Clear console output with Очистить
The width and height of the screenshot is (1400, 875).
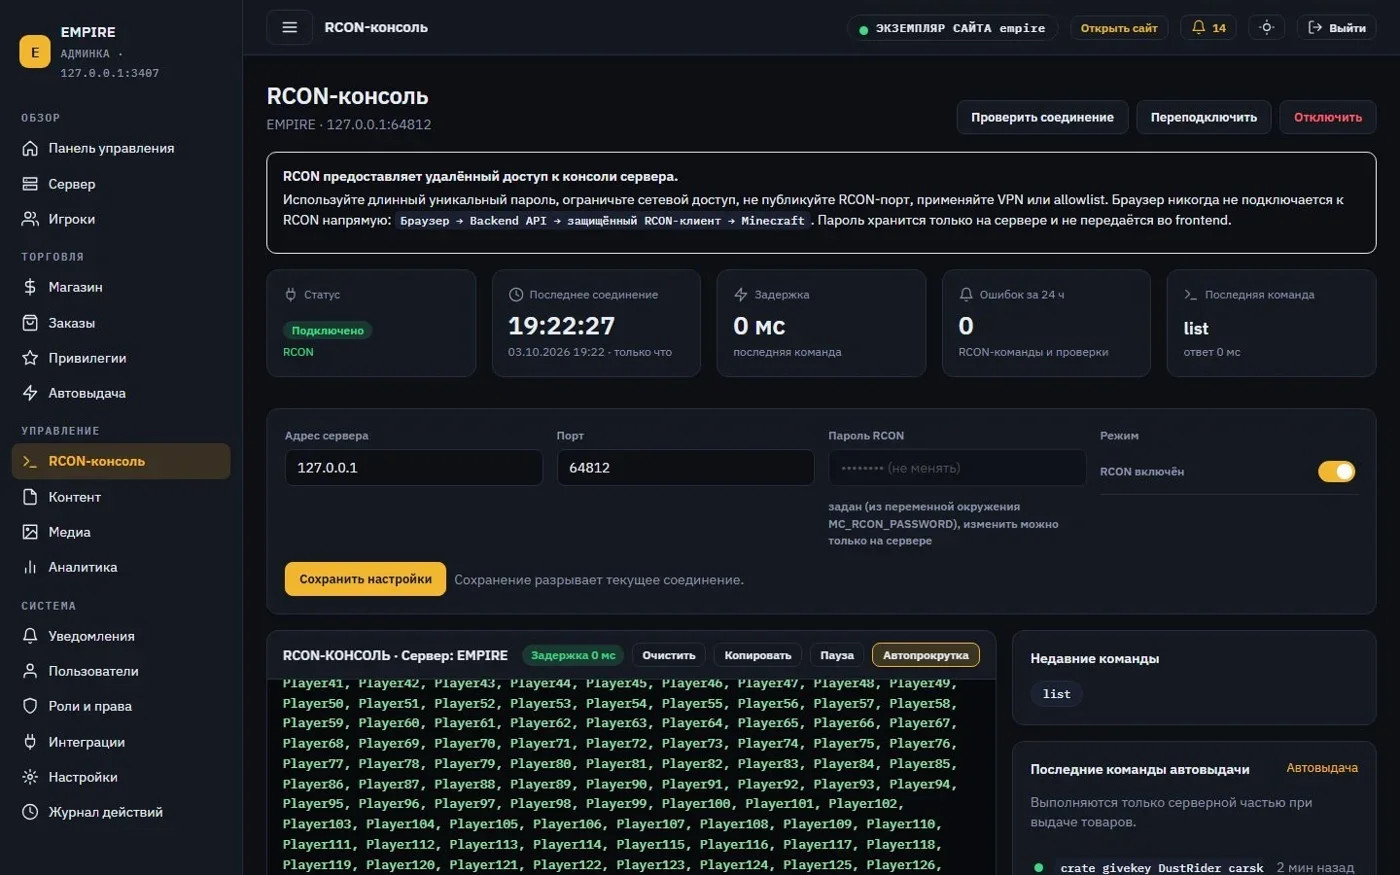click(668, 655)
